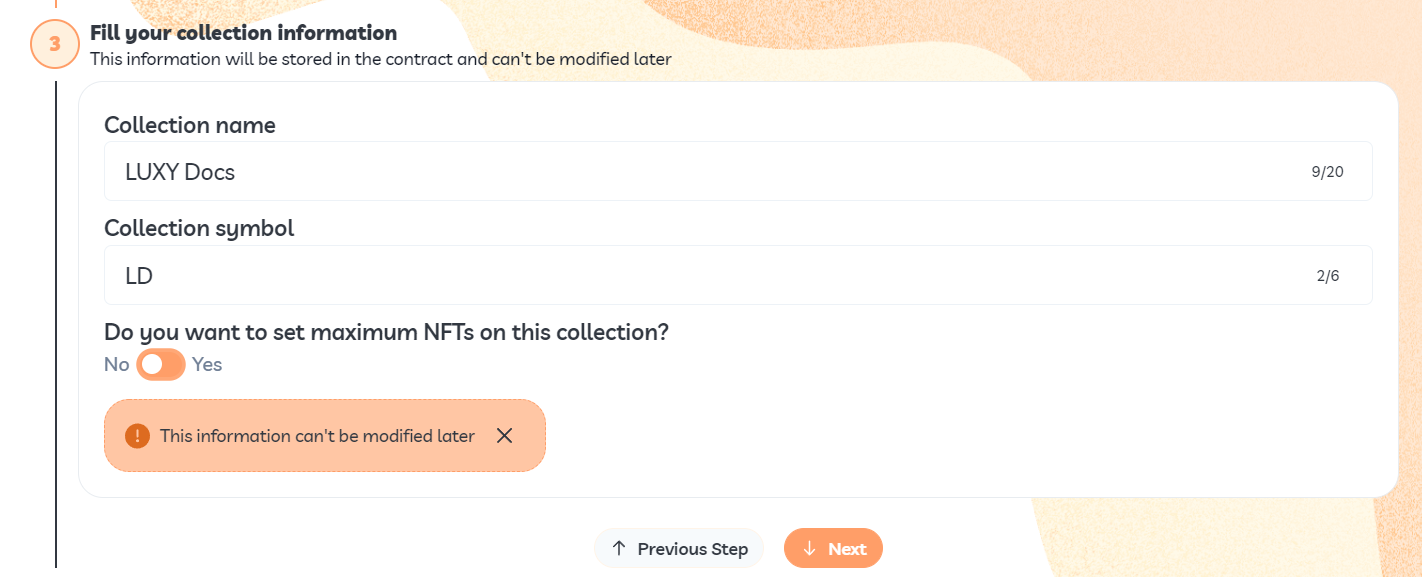Dismiss the warning with the X icon
Image resolution: width=1422 pixels, height=577 pixels.
505,435
